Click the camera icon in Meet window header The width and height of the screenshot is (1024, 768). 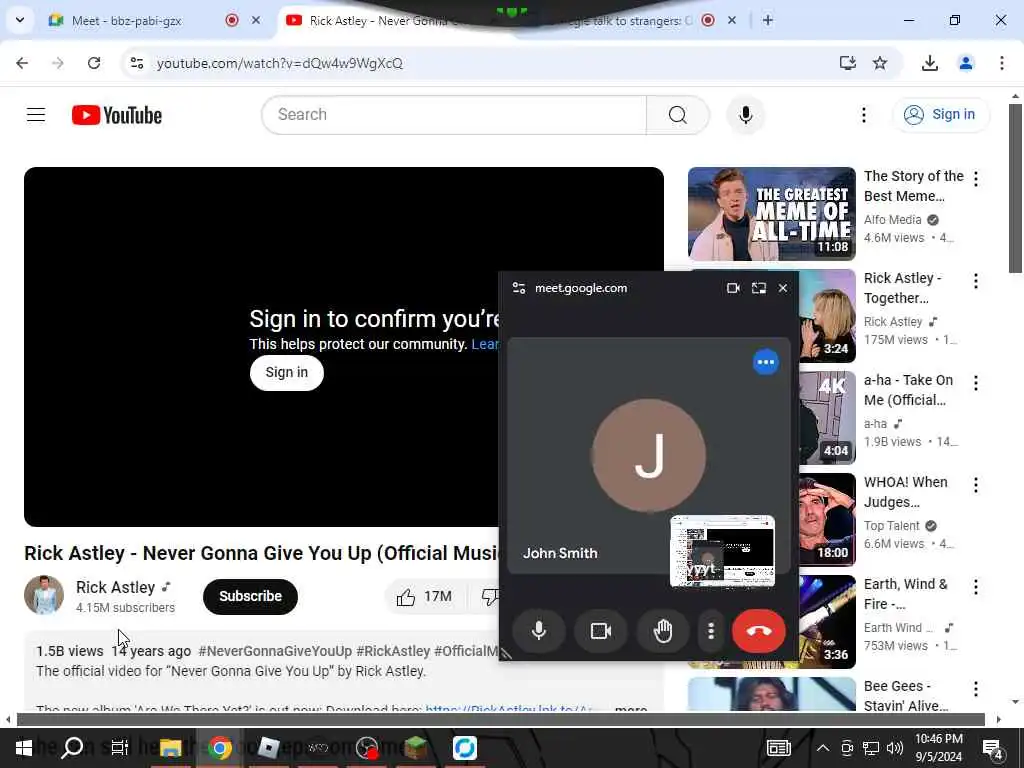point(733,288)
